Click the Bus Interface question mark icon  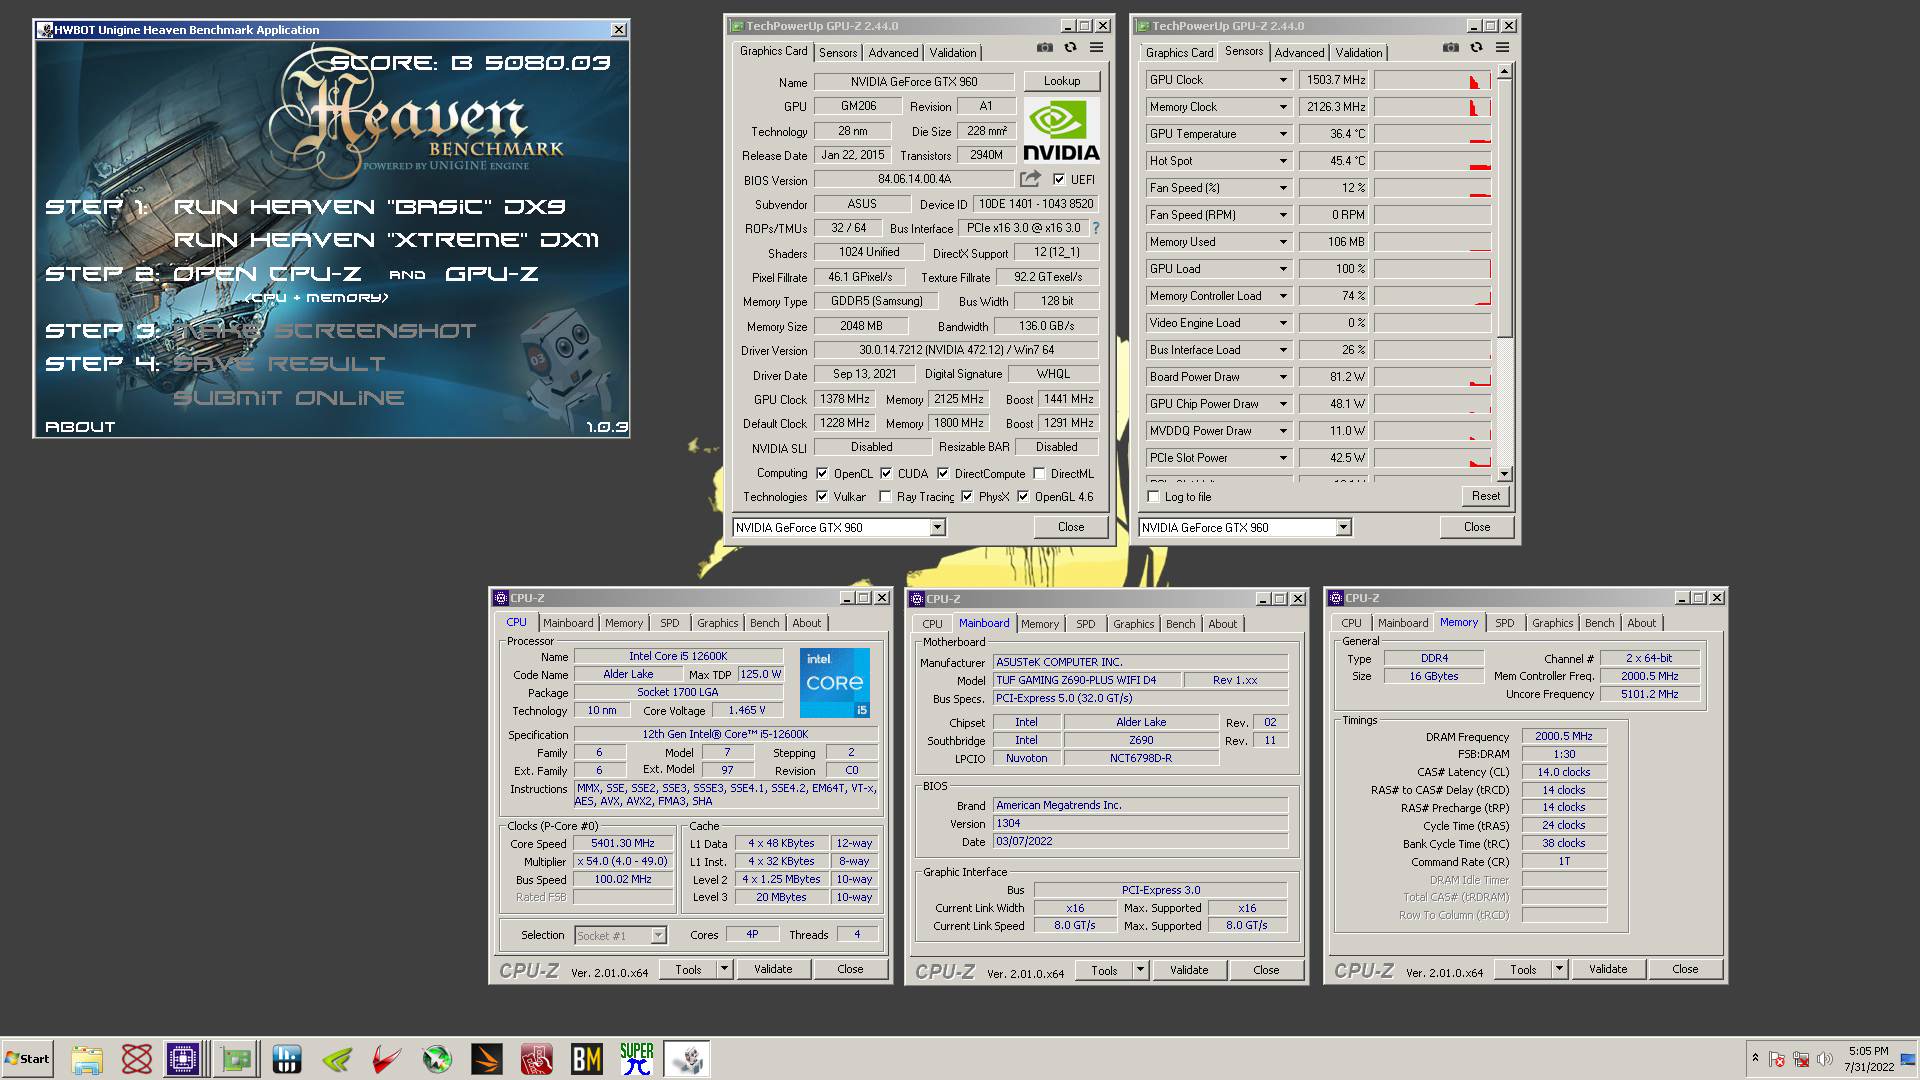tap(1095, 228)
